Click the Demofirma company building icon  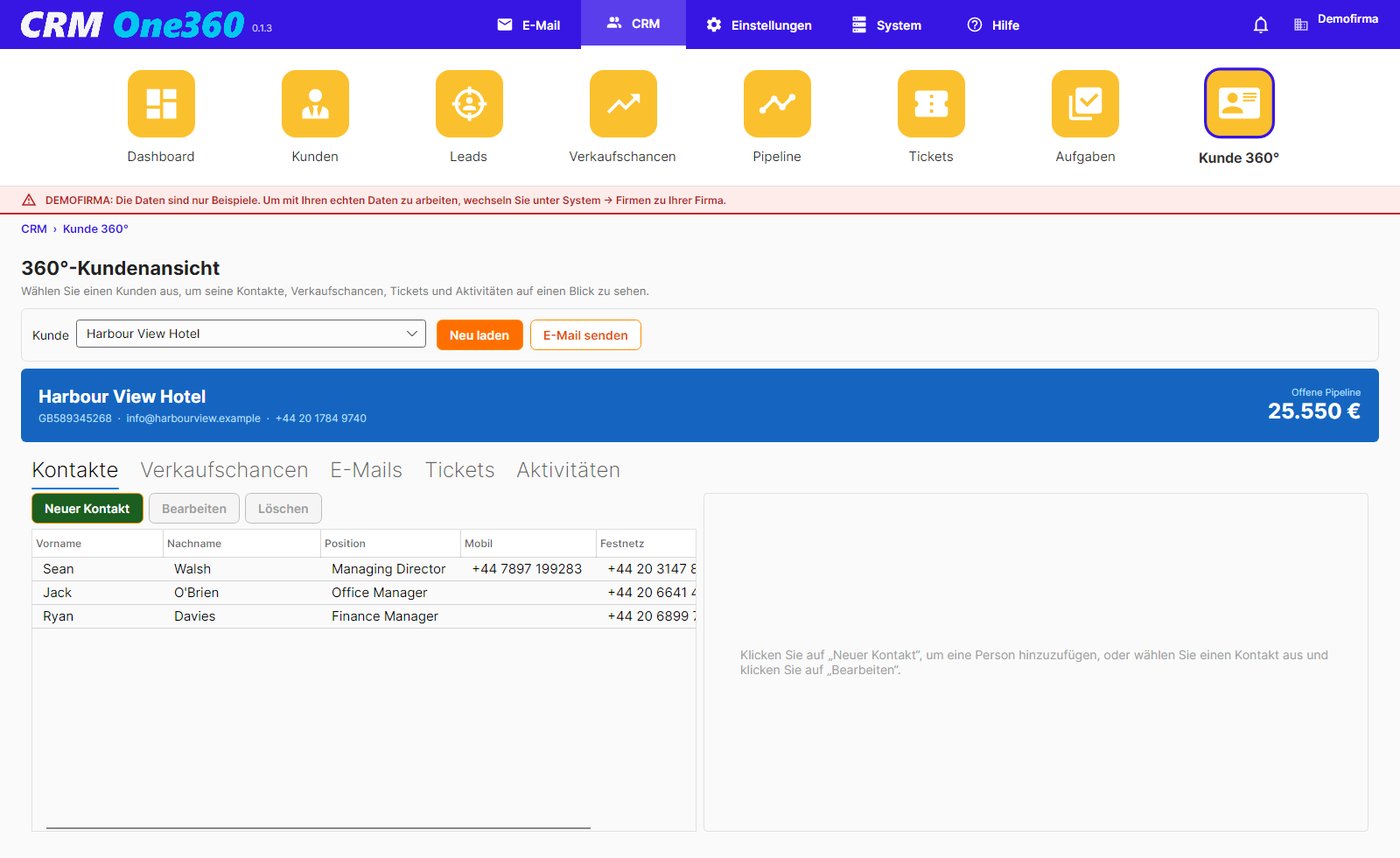click(x=1300, y=25)
